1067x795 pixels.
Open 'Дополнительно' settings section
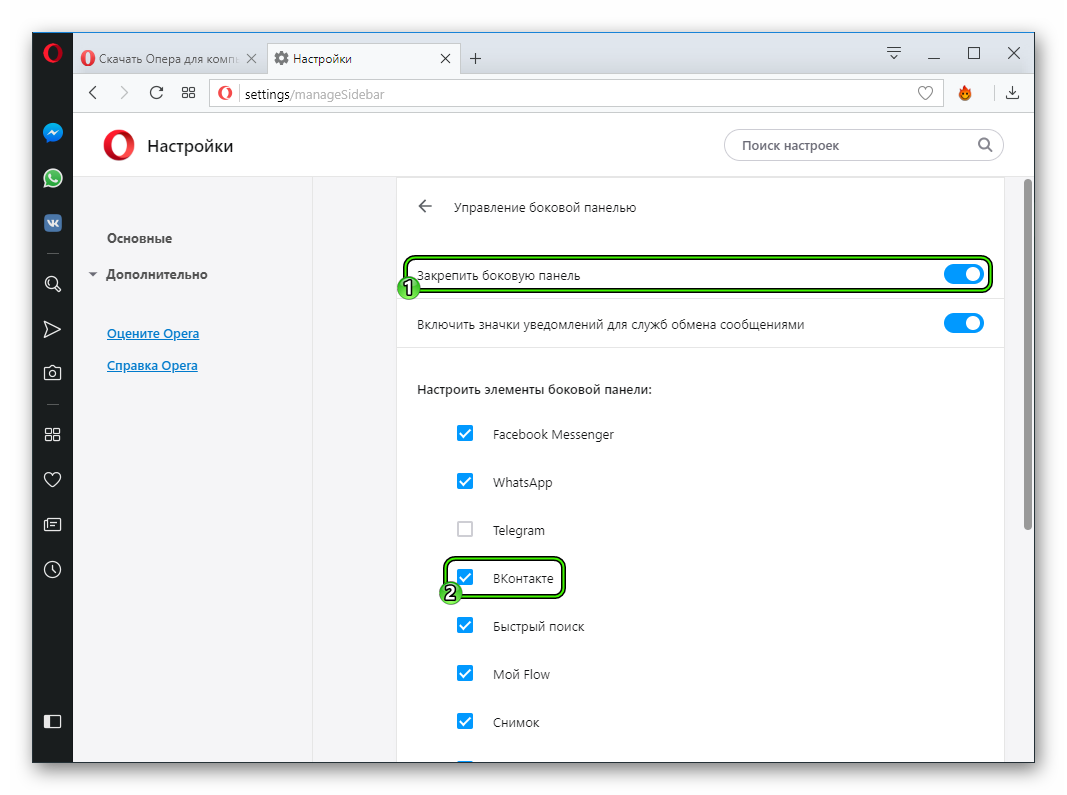pyautogui.click(x=157, y=274)
